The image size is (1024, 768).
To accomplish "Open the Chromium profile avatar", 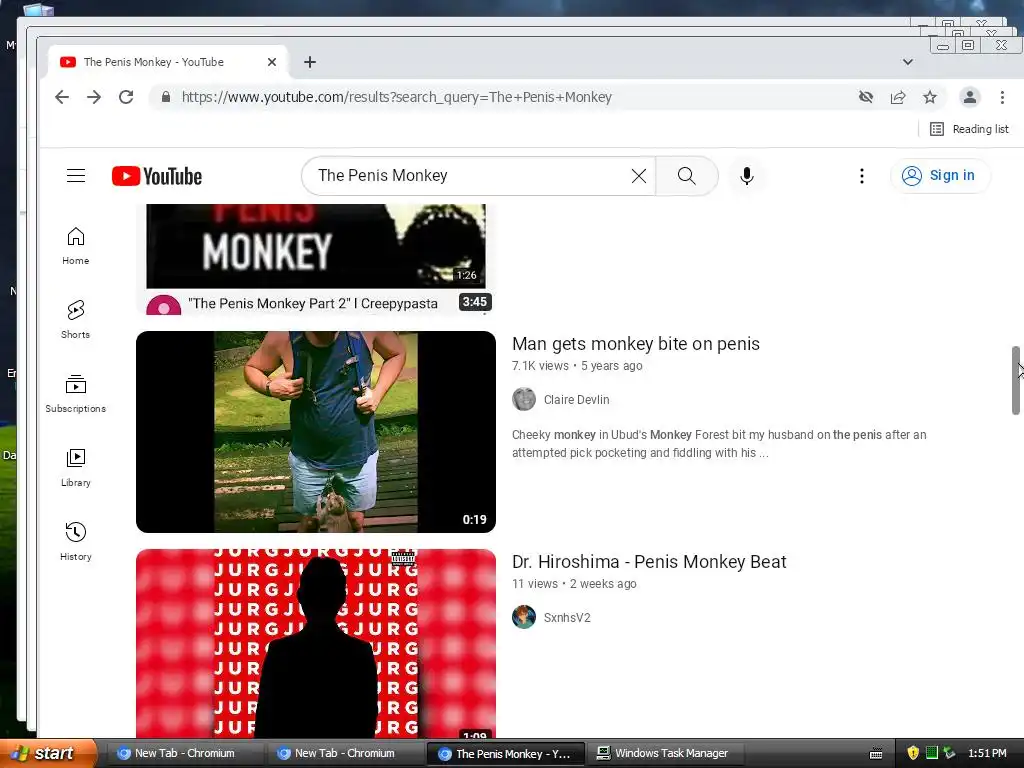I will [970, 97].
